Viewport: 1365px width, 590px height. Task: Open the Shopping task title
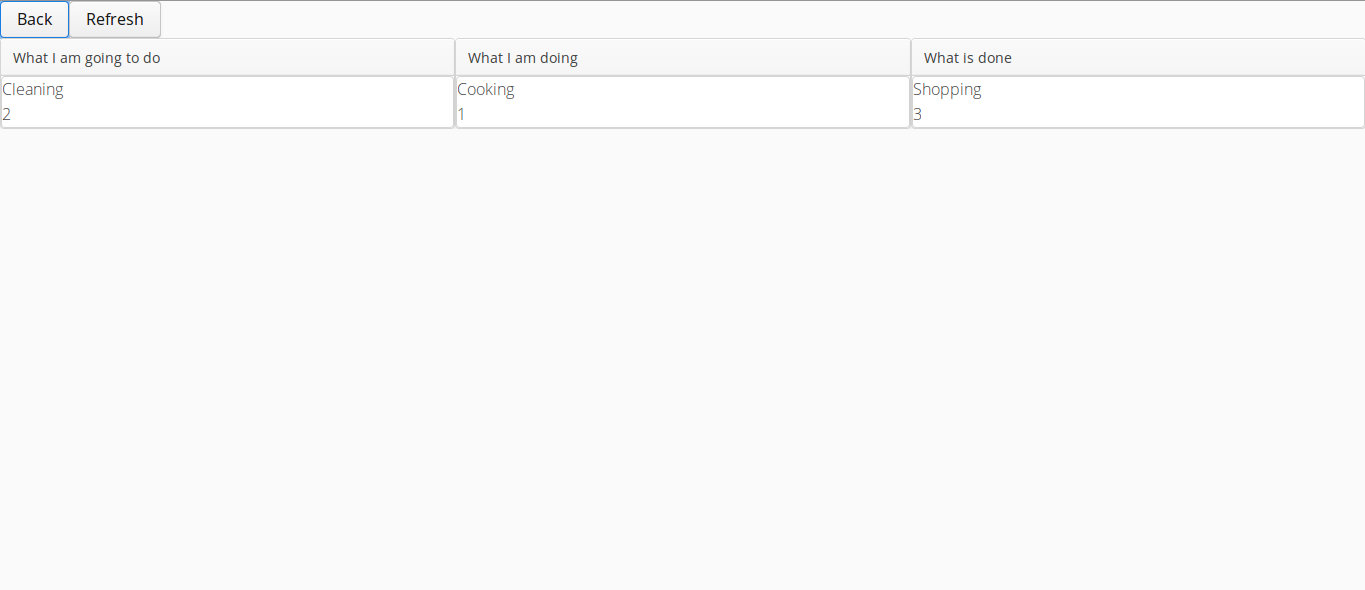point(947,89)
